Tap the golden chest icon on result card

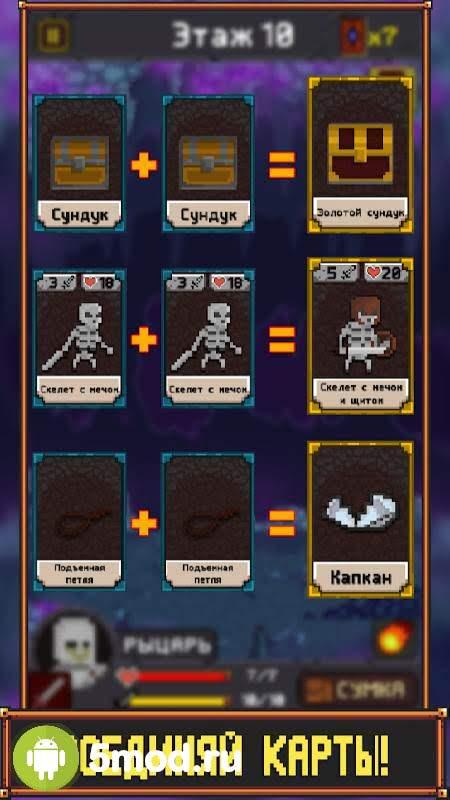coord(360,153)
